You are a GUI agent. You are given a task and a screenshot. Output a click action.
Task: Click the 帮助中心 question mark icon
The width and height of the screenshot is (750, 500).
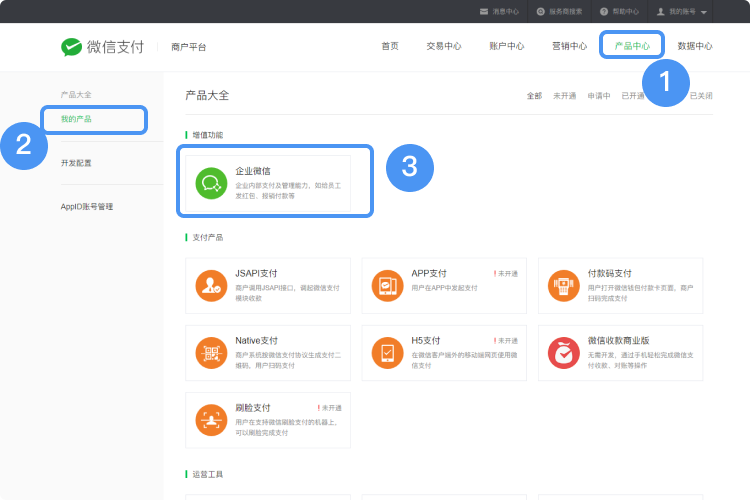(604, 11)
